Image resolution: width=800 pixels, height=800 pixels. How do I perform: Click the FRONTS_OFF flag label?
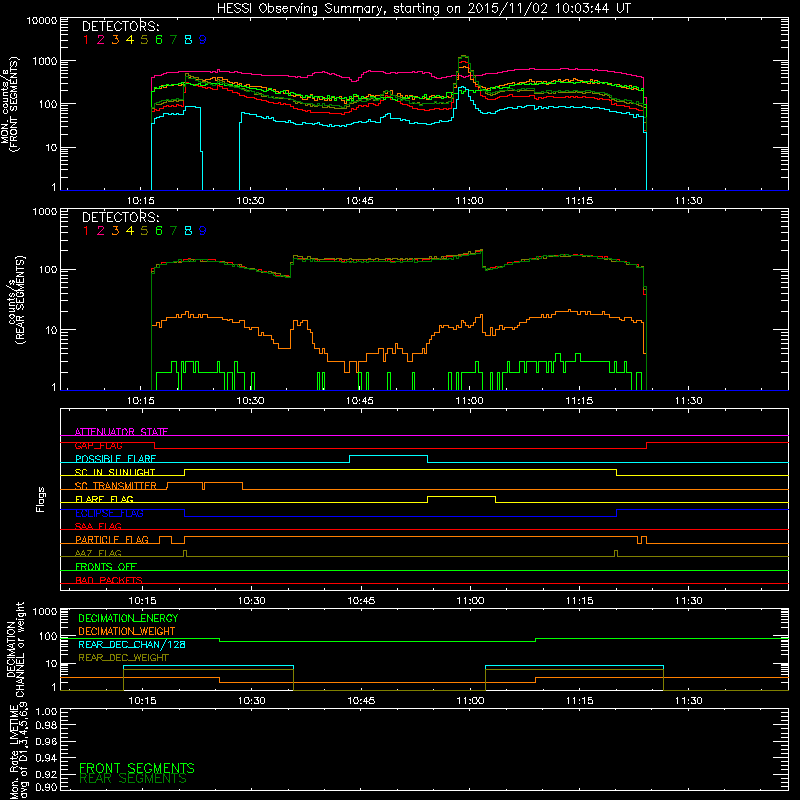106,567
